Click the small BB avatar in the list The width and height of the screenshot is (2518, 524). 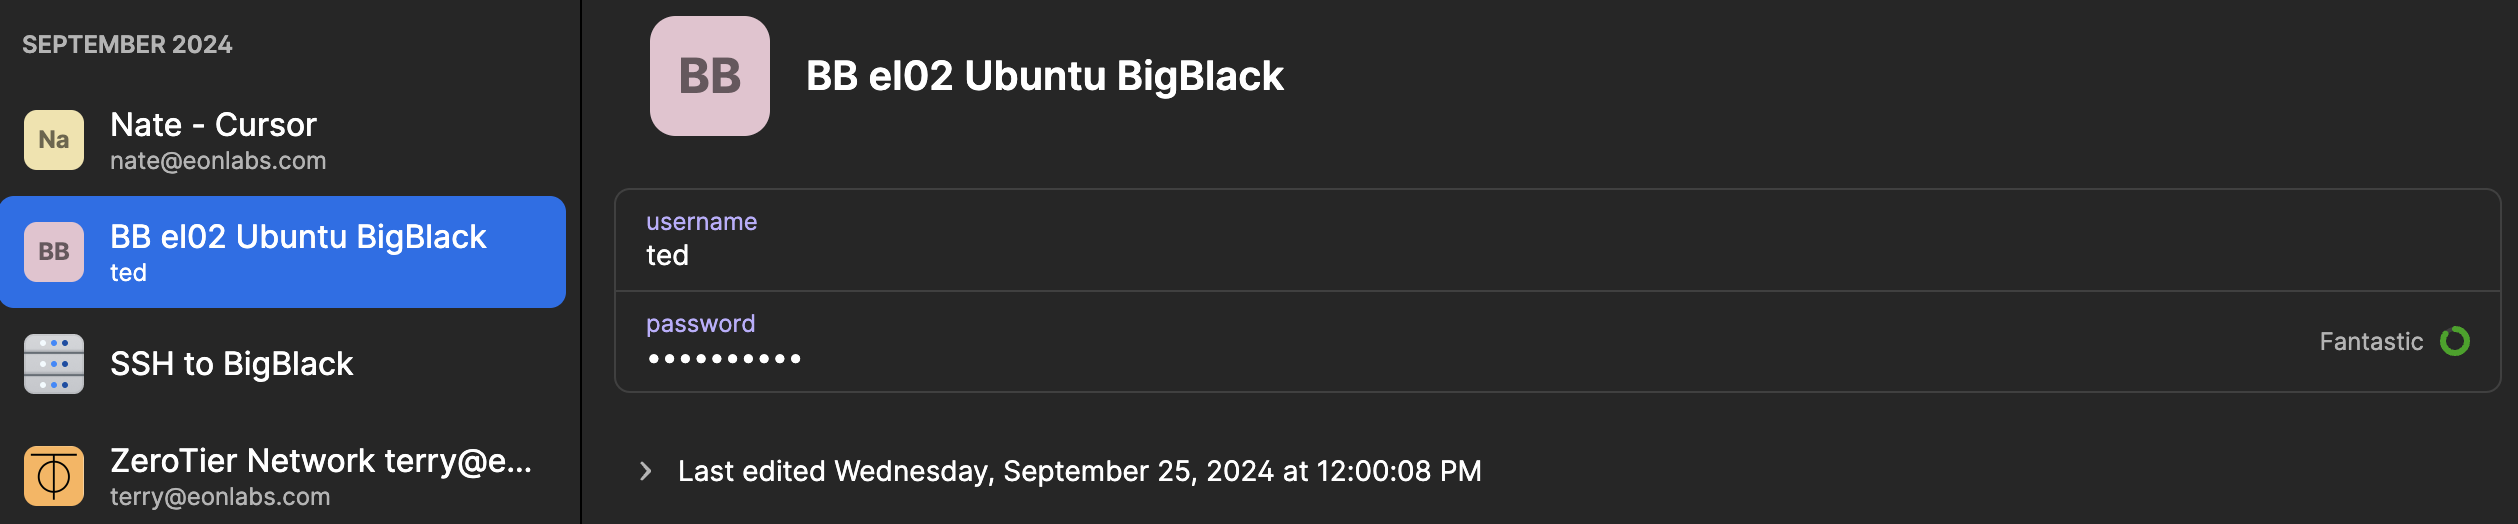click(x=54, y=252)
